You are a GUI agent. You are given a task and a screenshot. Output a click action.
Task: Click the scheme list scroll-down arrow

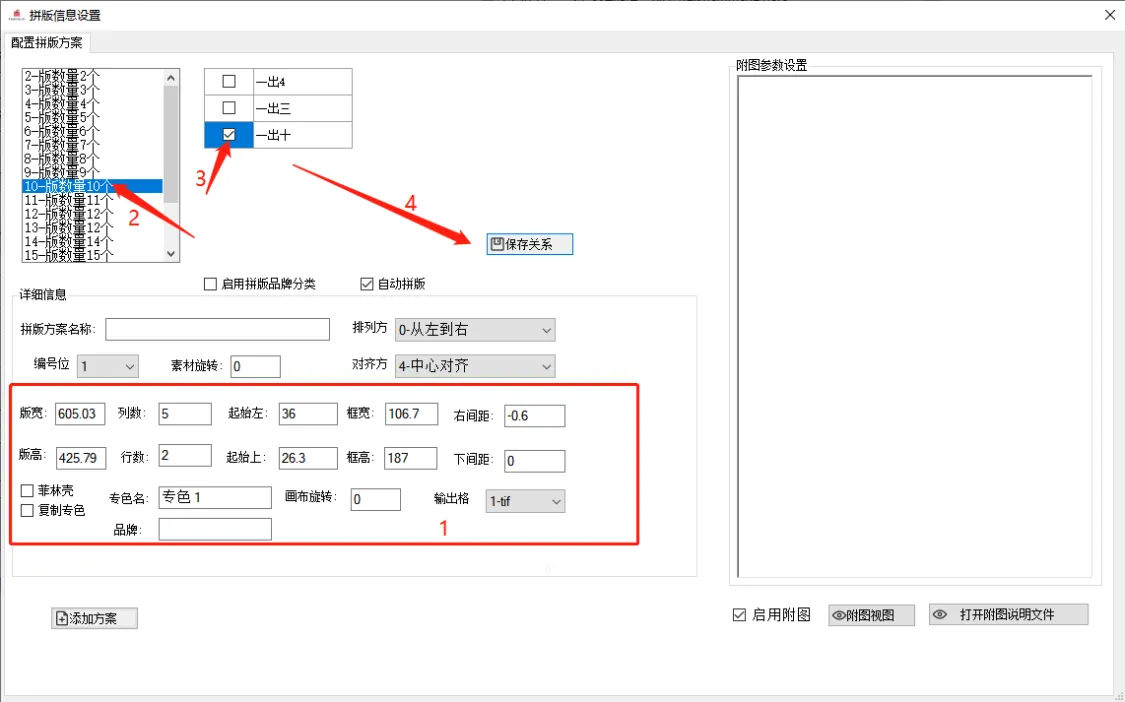pyautogui.click(x=171, y=253)
